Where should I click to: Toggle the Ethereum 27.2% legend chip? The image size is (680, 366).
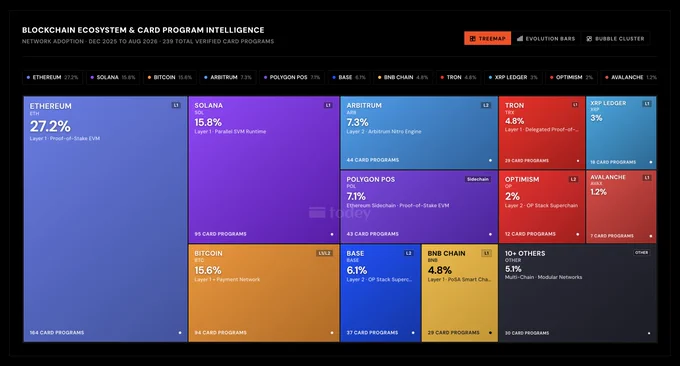point(52,77)
